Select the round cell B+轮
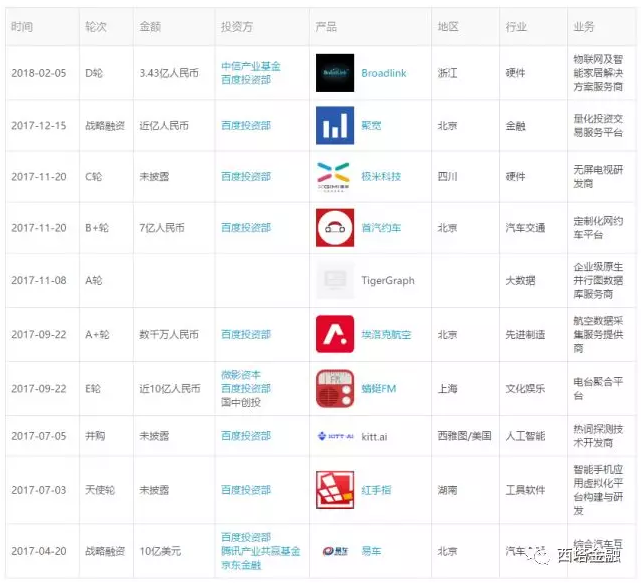Image resolution: width=641 pixels, height=584 pixels. [97, 228]
